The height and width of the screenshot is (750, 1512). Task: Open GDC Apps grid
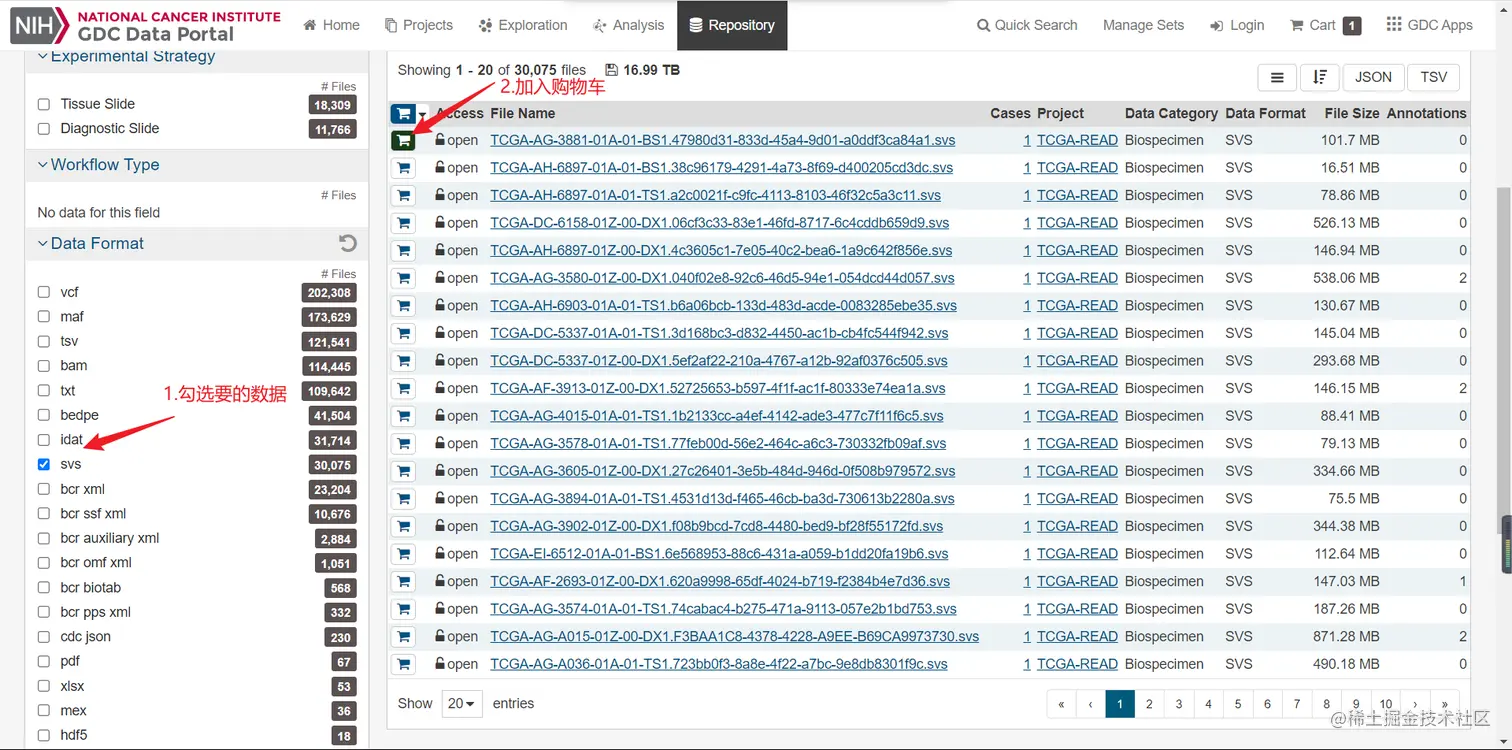click(1429, 25)
